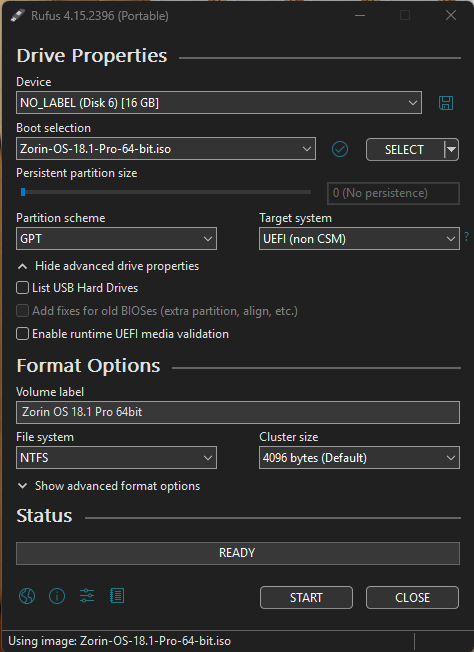
Task: Open application settings sliders icon
Action: click(x=87, y=595)
